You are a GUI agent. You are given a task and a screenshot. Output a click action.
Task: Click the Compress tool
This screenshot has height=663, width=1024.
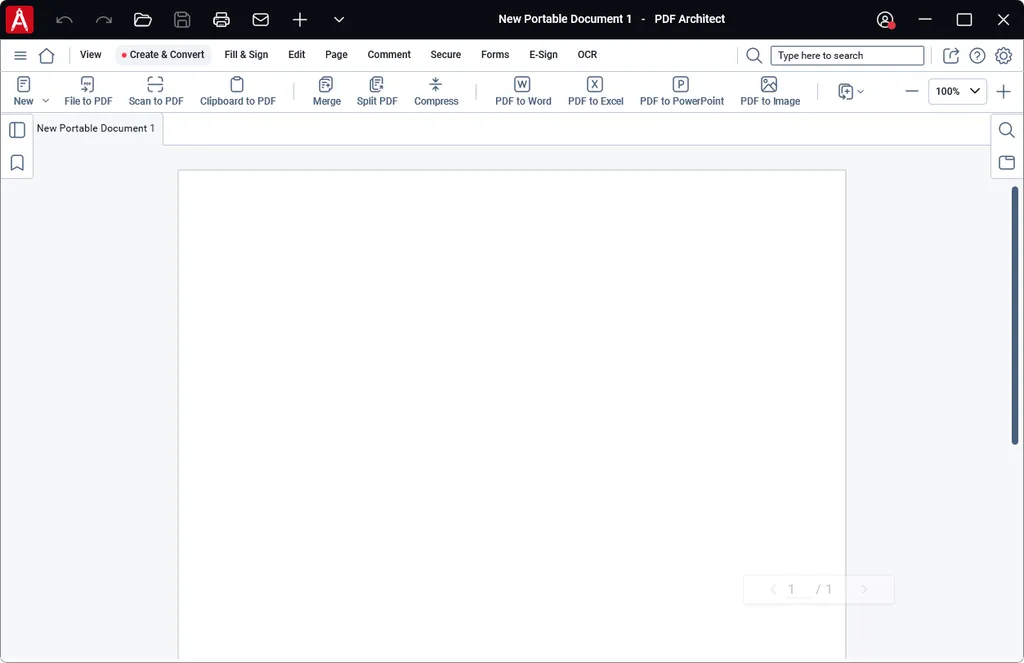[436, 91]
